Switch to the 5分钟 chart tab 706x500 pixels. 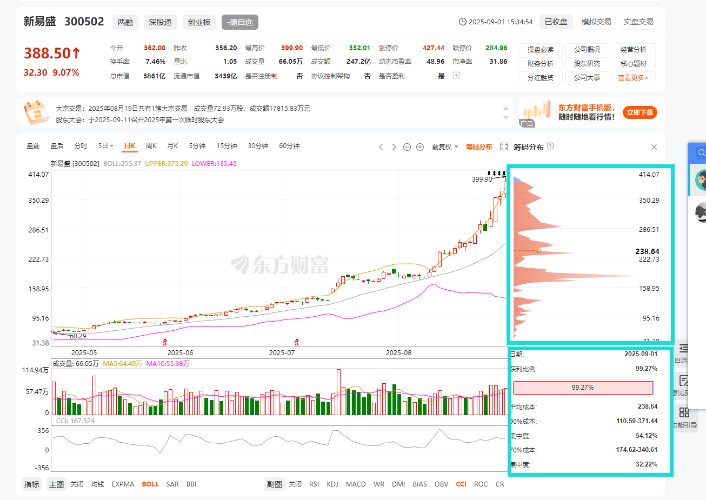[x=197, y=146]
